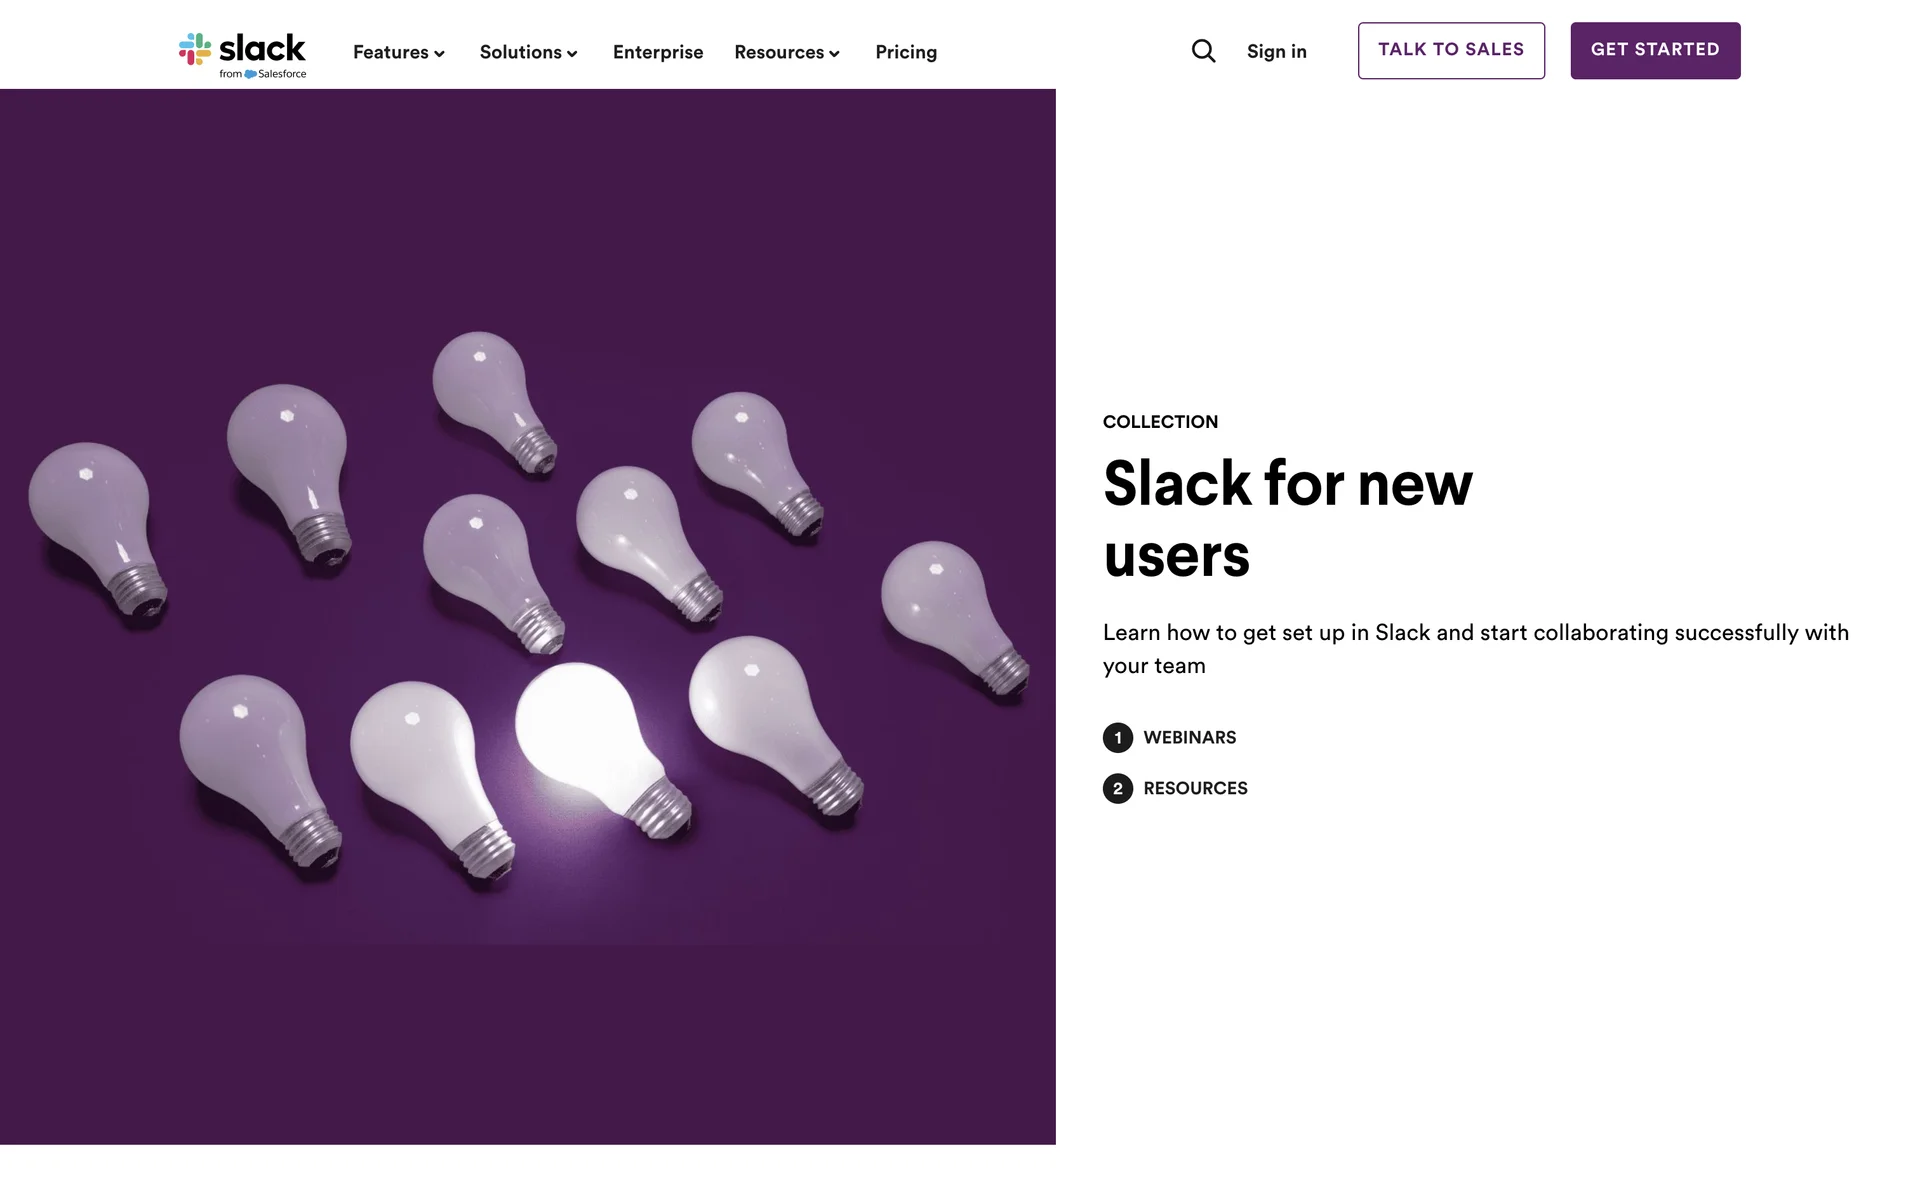Open search with the magnifier icon
Viewport: 1920px width, 1200px height.
1203,51
